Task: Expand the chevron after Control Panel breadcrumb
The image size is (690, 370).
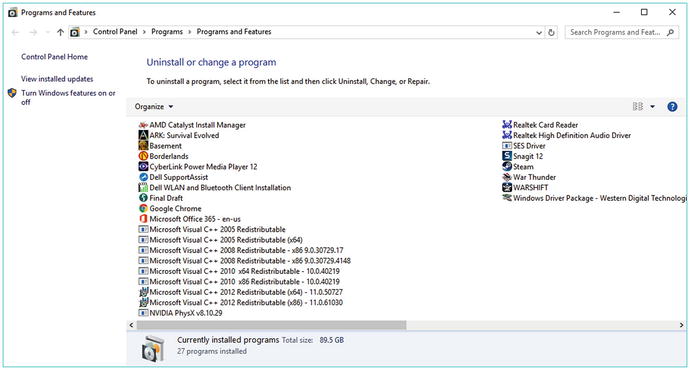Action: coord(144,32)
